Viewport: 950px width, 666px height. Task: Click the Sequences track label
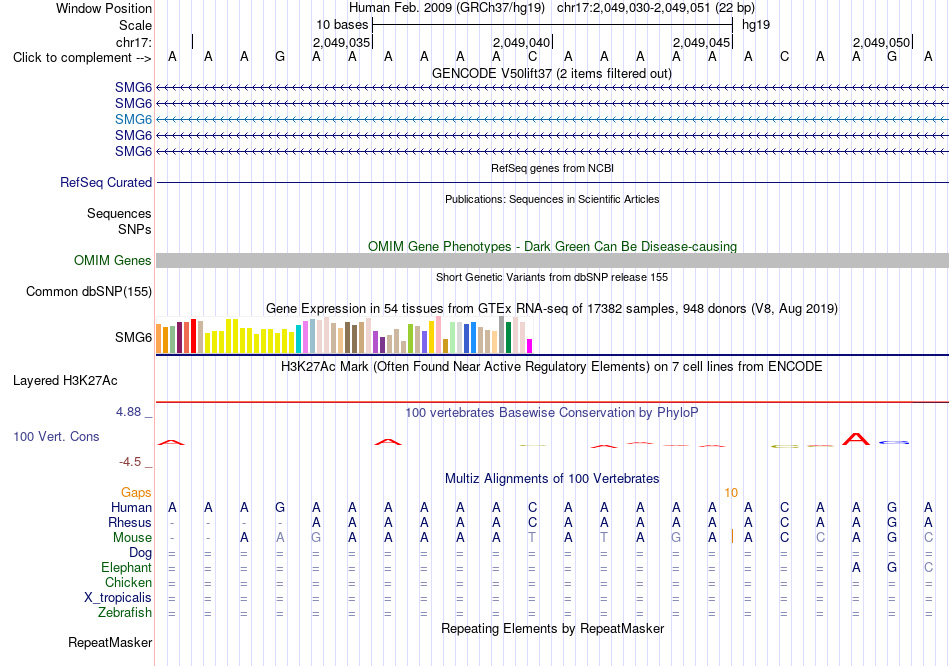tap(119, 213)
